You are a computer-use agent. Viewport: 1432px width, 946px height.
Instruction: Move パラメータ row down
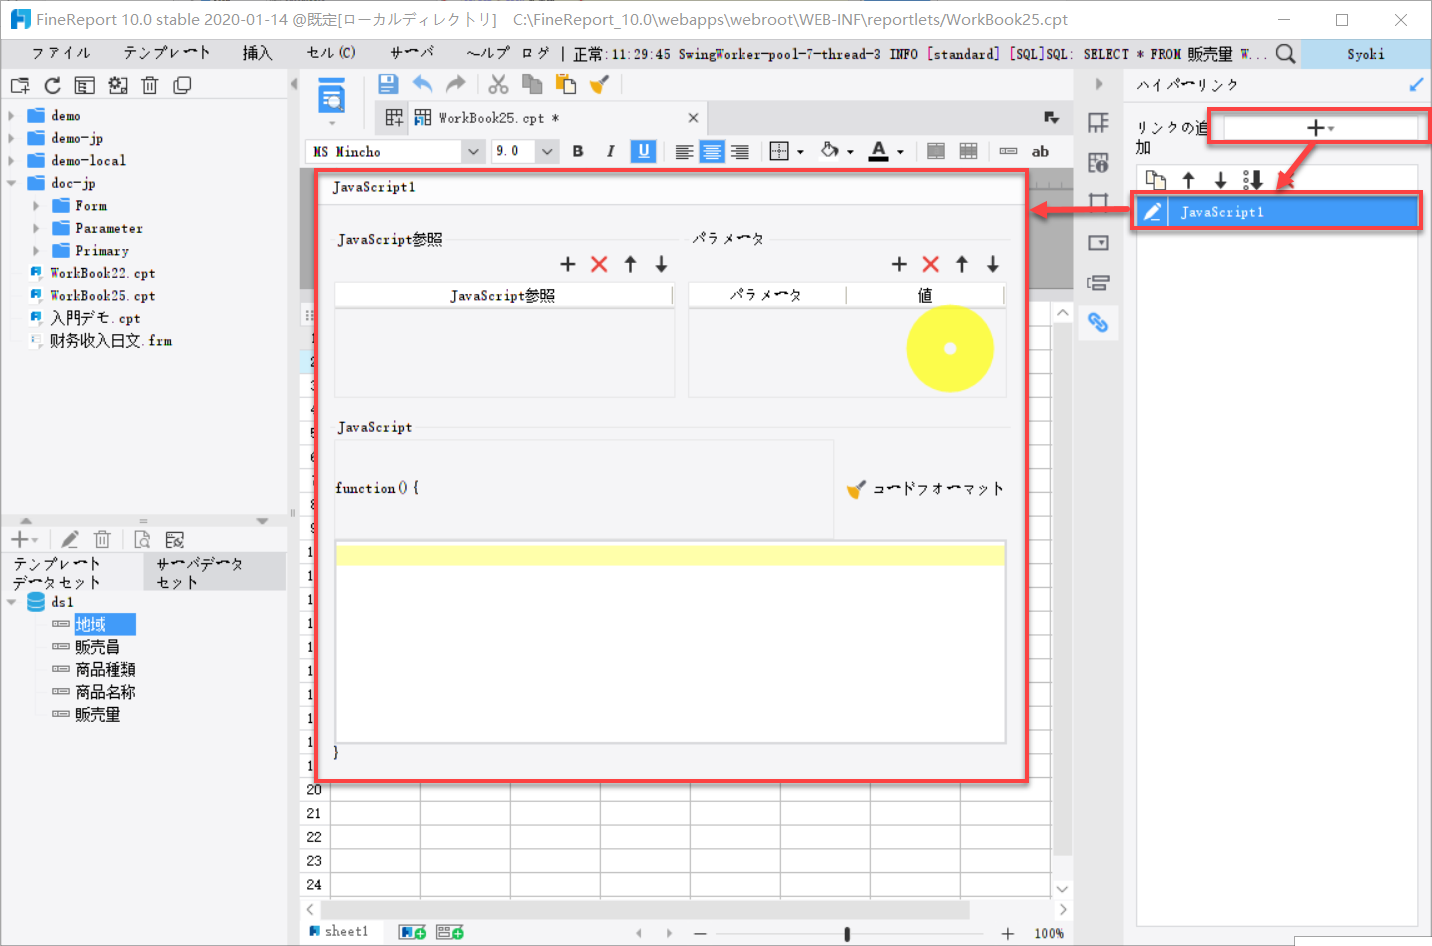click(993, 264)
